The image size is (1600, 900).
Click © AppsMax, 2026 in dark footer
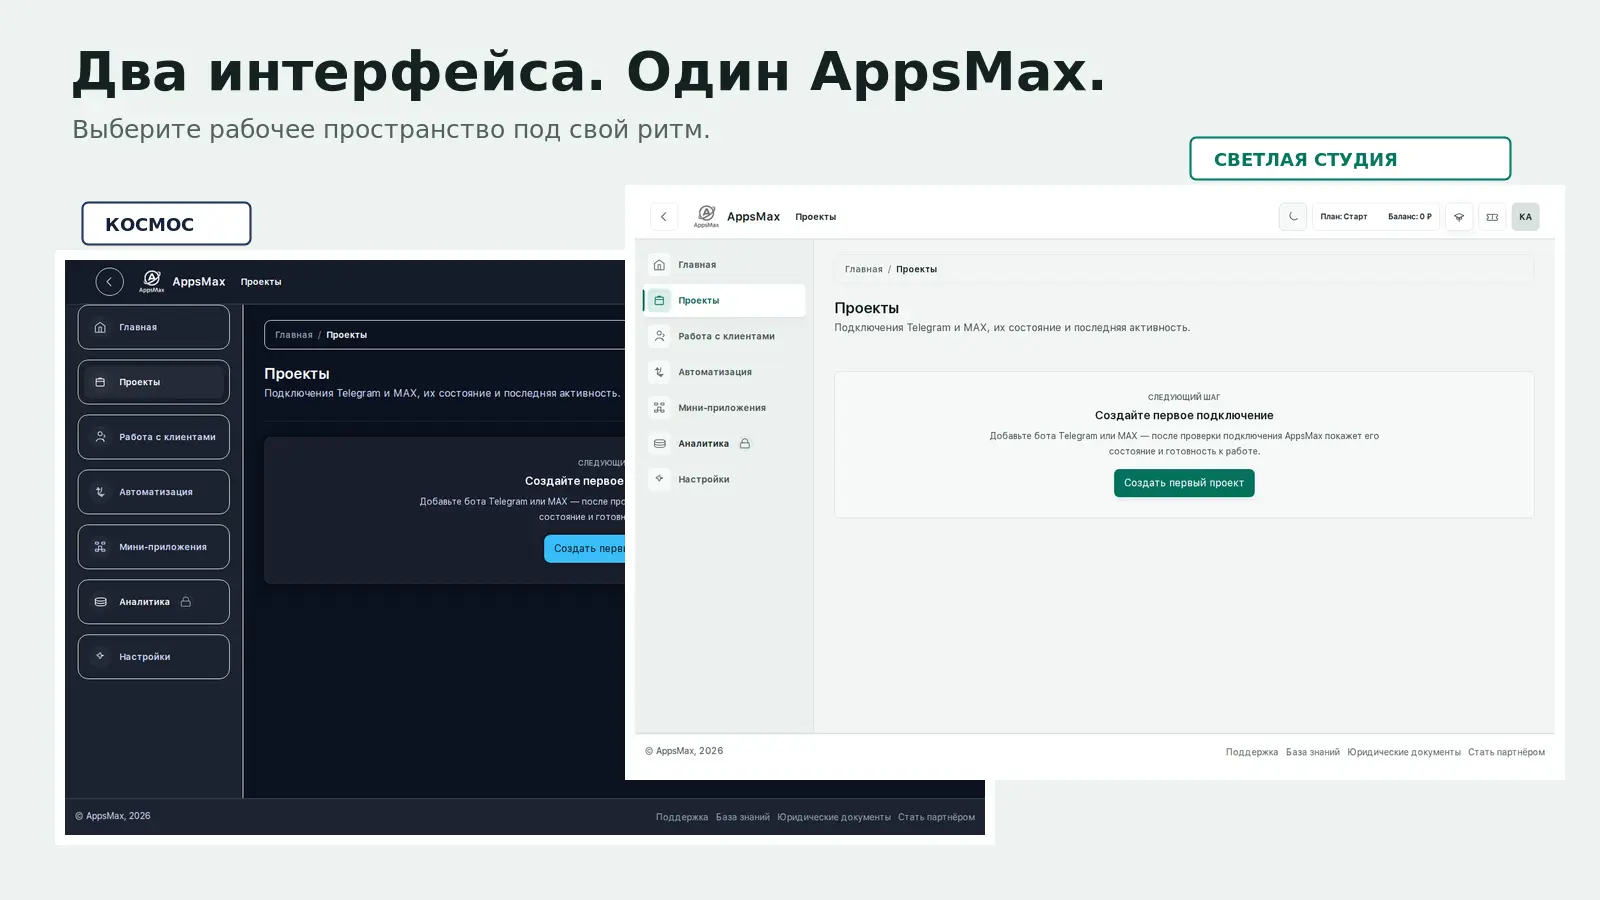pos(113,816)
